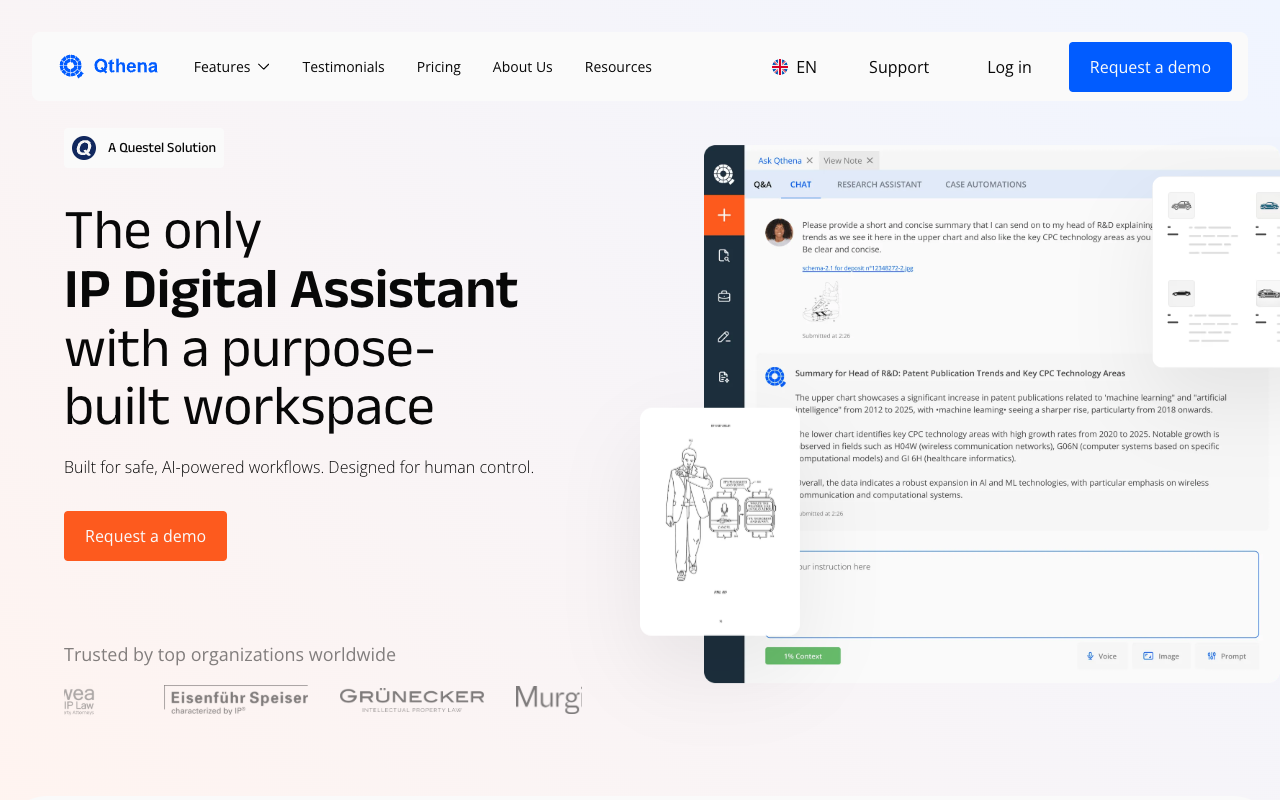Open the Support link
Screen dimensions: 1280x800
[899, 67]
